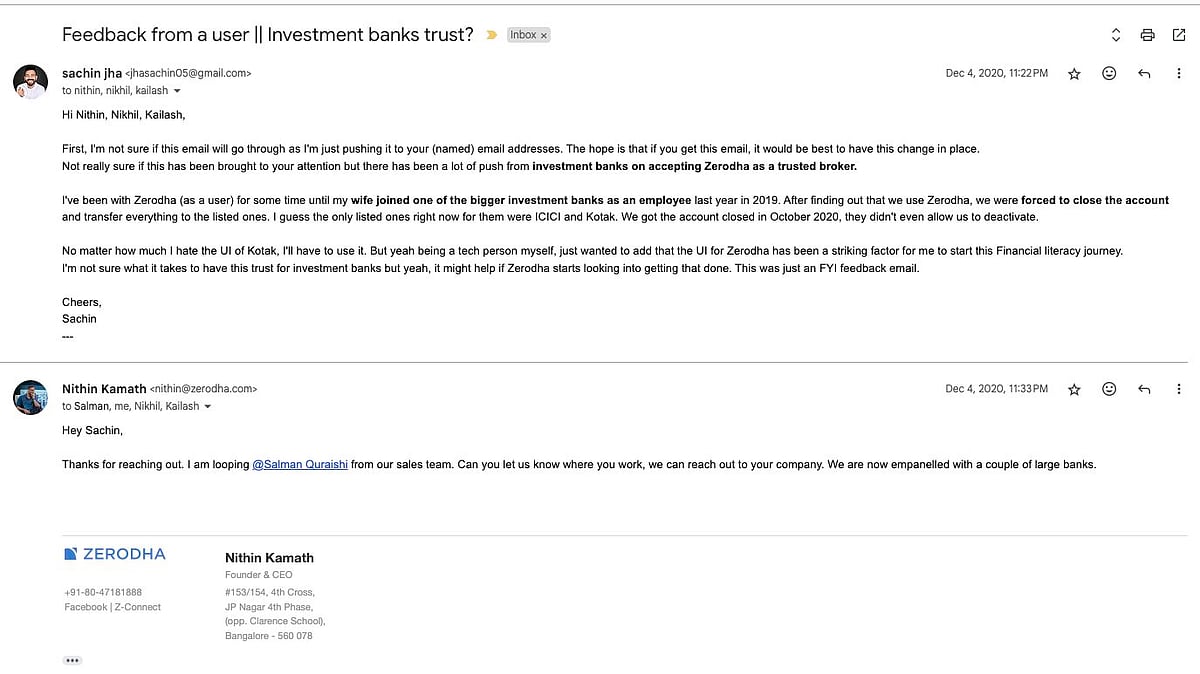
Task: Toggle the importance marker beside subject
Action: point(491,35)
